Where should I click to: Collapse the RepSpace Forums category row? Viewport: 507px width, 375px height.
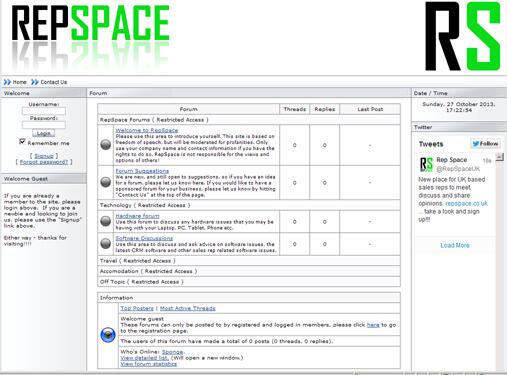pyautogui.click(x=249, y=120)
